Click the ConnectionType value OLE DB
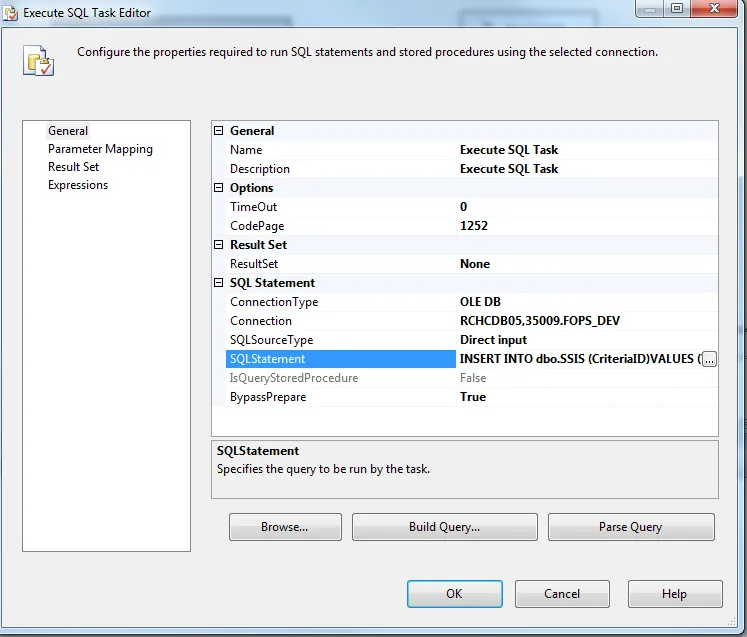 [x=480, y=302]
